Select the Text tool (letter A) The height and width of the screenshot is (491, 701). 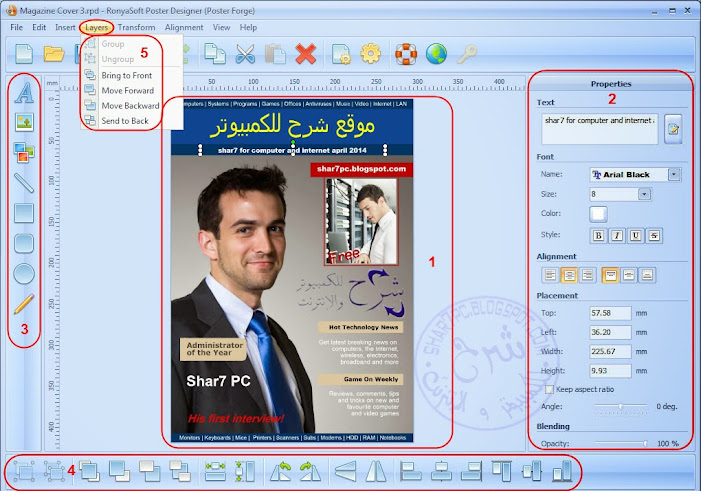24,93
